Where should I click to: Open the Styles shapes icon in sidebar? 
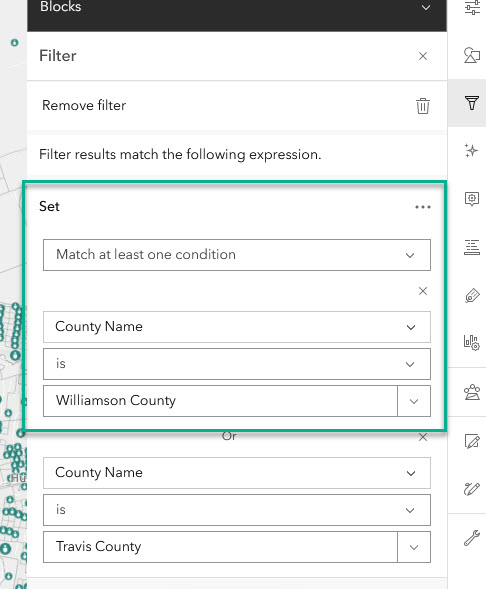click(x=472, y=55)
